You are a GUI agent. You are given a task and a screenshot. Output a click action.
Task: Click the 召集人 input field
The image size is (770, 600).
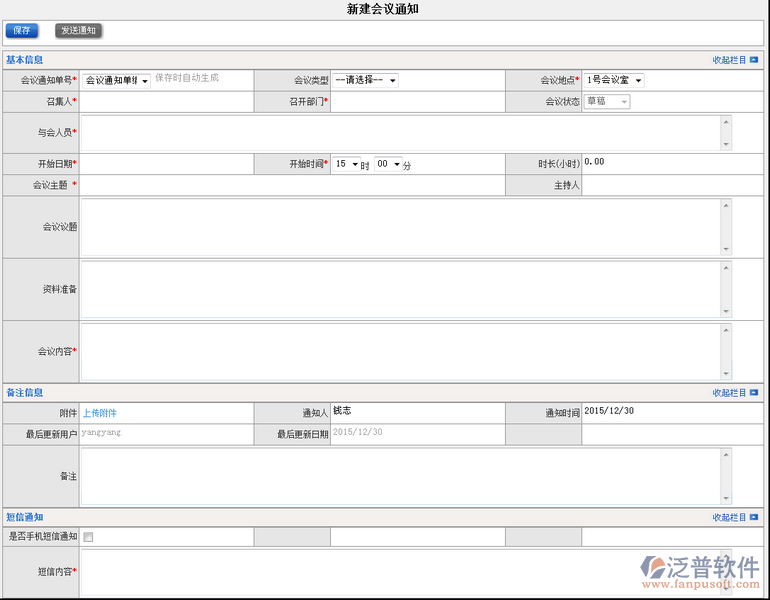coord(166,102)
